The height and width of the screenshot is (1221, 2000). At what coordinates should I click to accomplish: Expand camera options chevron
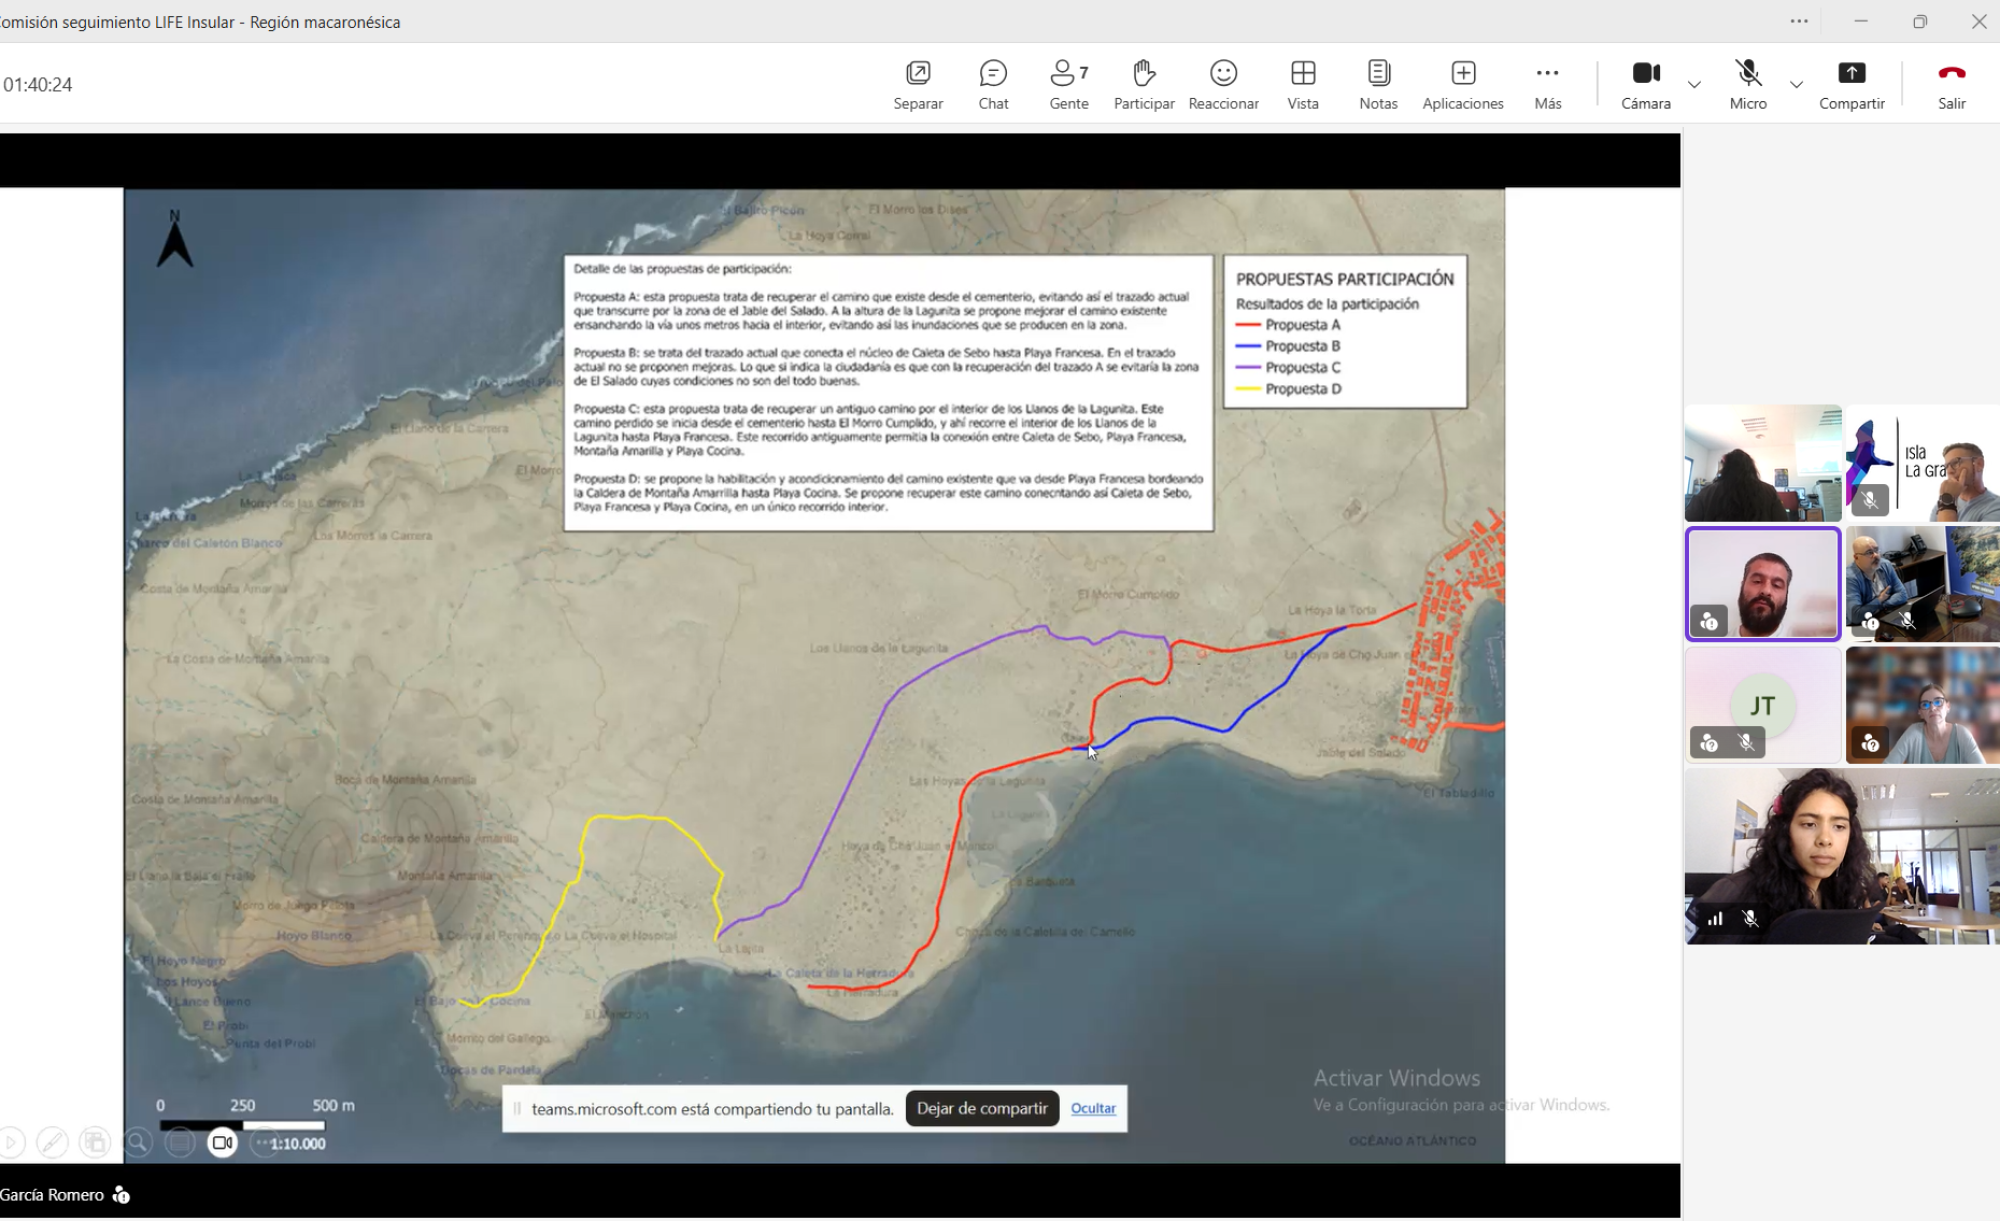[x=1694, y=85]
